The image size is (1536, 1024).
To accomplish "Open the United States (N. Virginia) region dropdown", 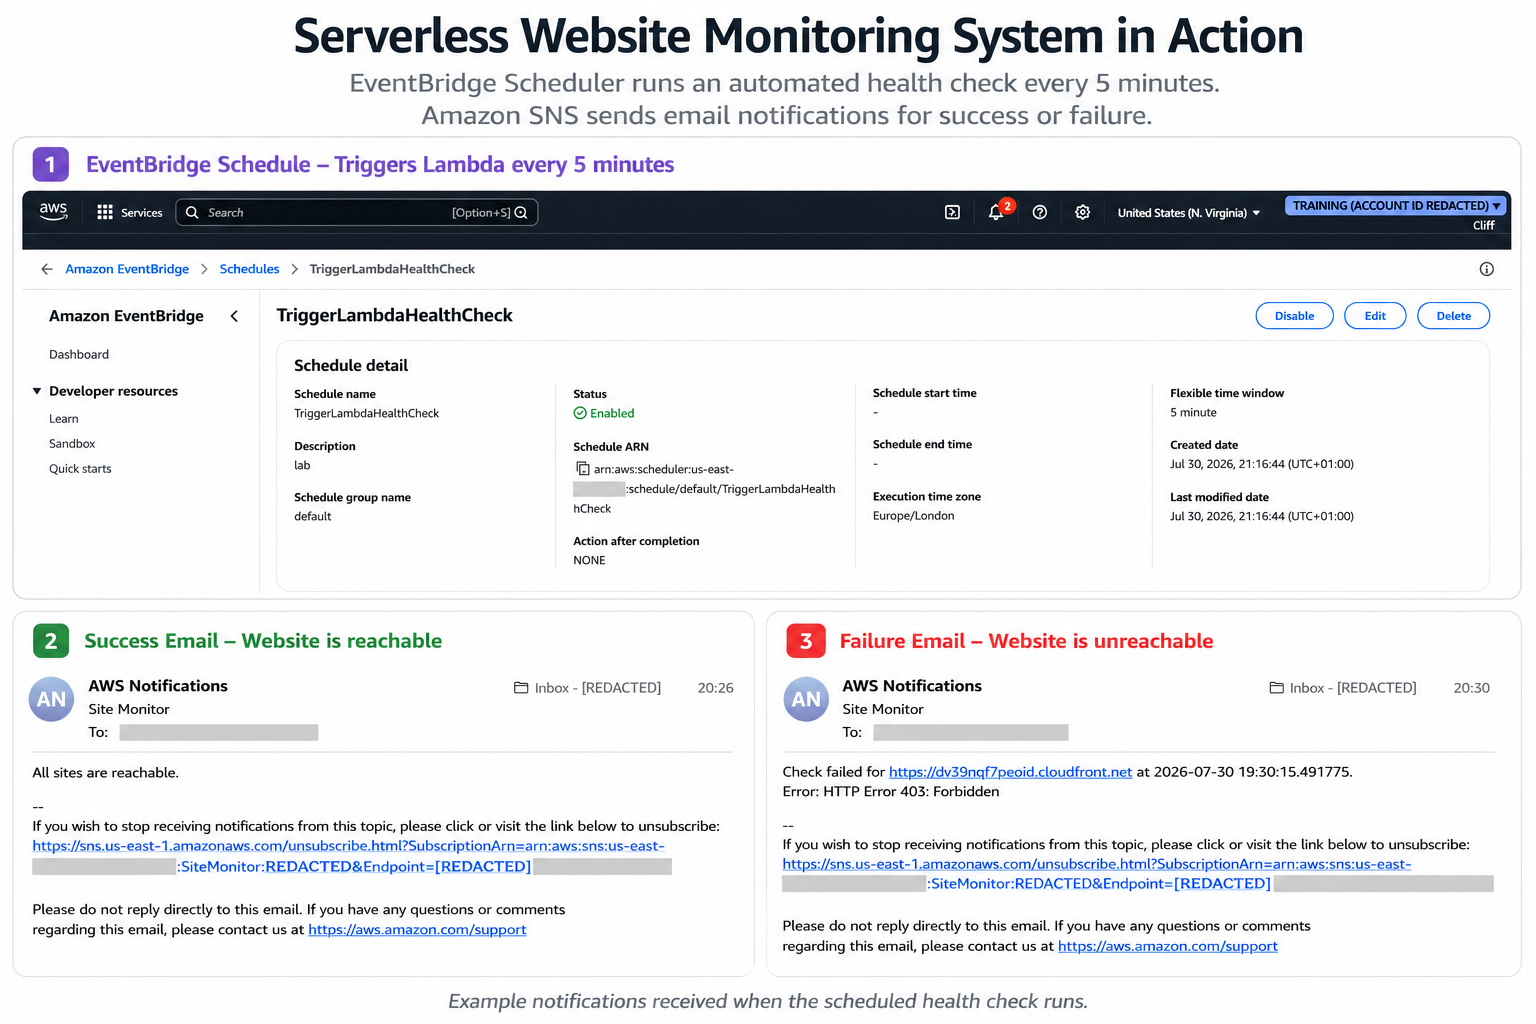I will pos(1189,213).
